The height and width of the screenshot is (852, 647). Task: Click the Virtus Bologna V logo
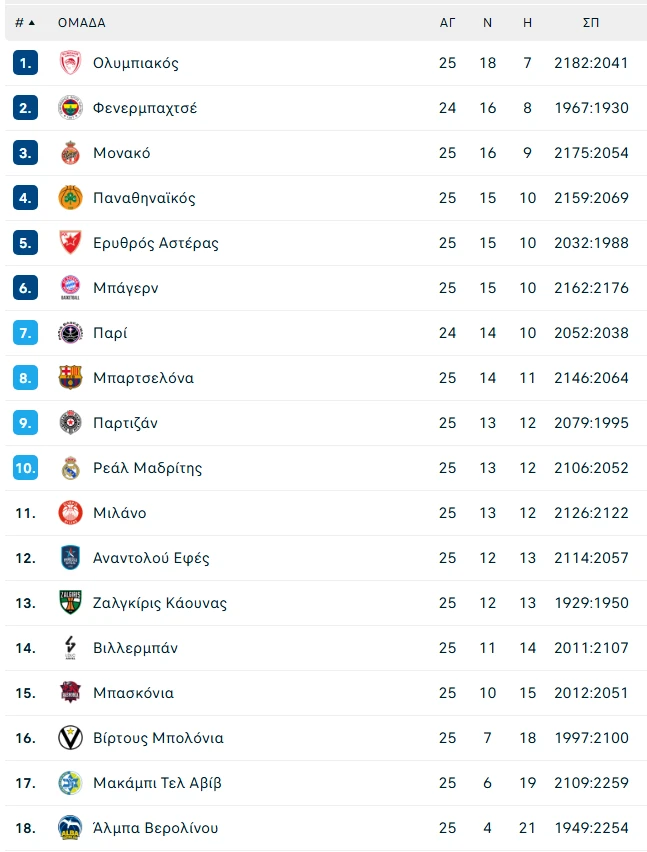click(x=69, y=738)
